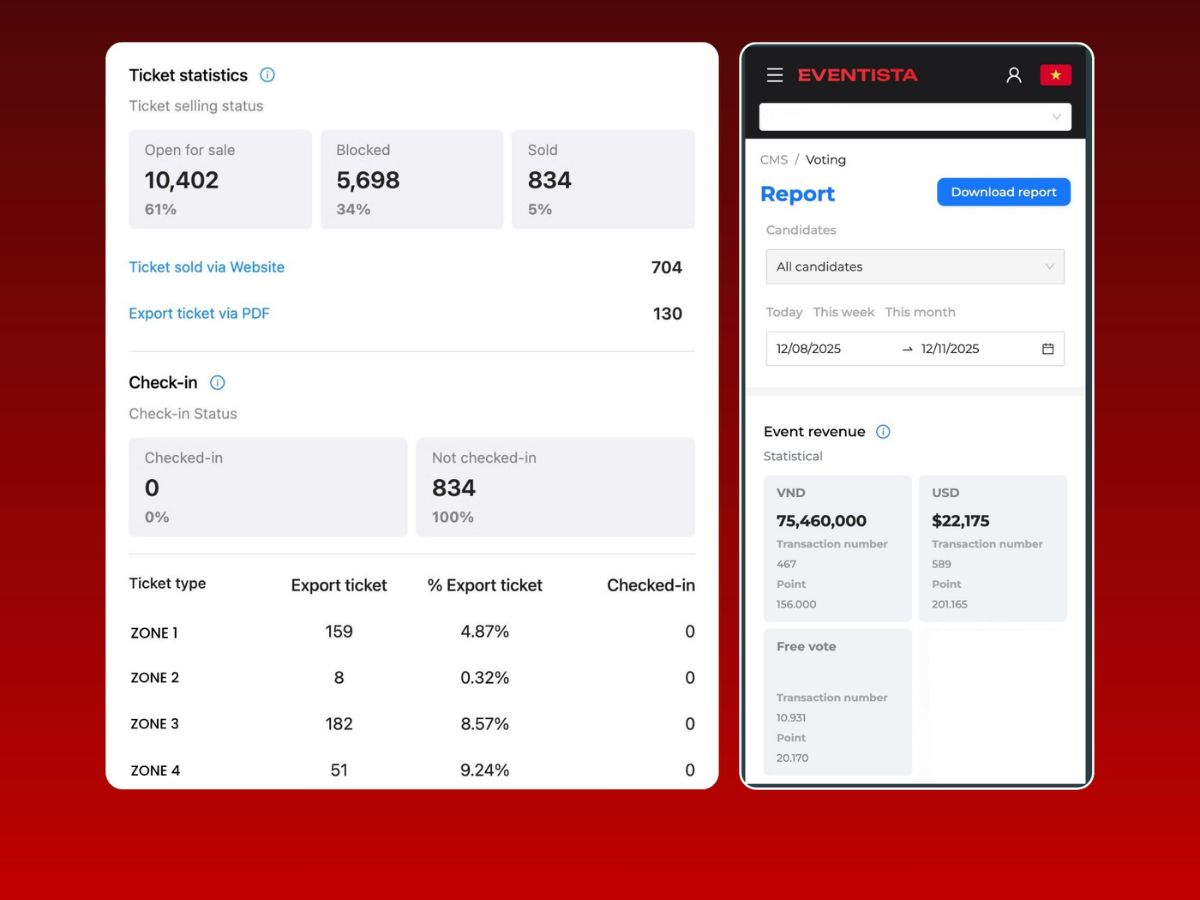Open the Export ticket via PDF link
1200x900 pixels.
199,313
